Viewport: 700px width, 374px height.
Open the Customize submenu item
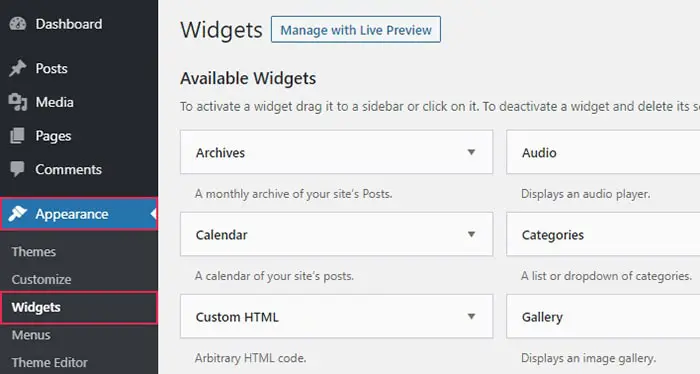pyautogui.click(x=42, y=279)
